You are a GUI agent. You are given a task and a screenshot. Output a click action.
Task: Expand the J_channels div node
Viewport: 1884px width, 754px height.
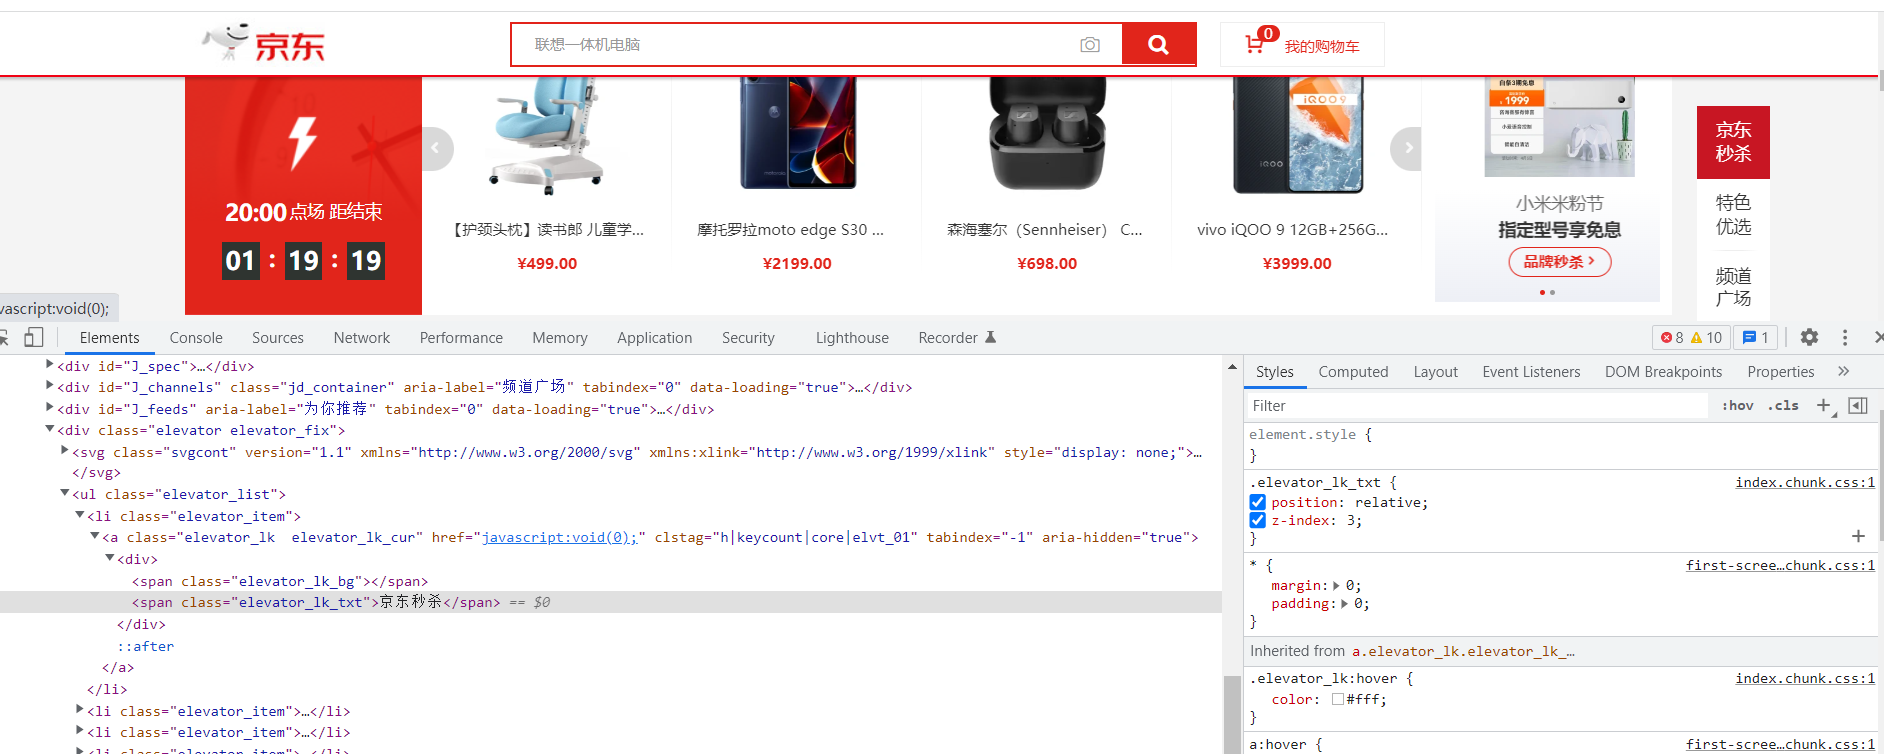[49, 386]
